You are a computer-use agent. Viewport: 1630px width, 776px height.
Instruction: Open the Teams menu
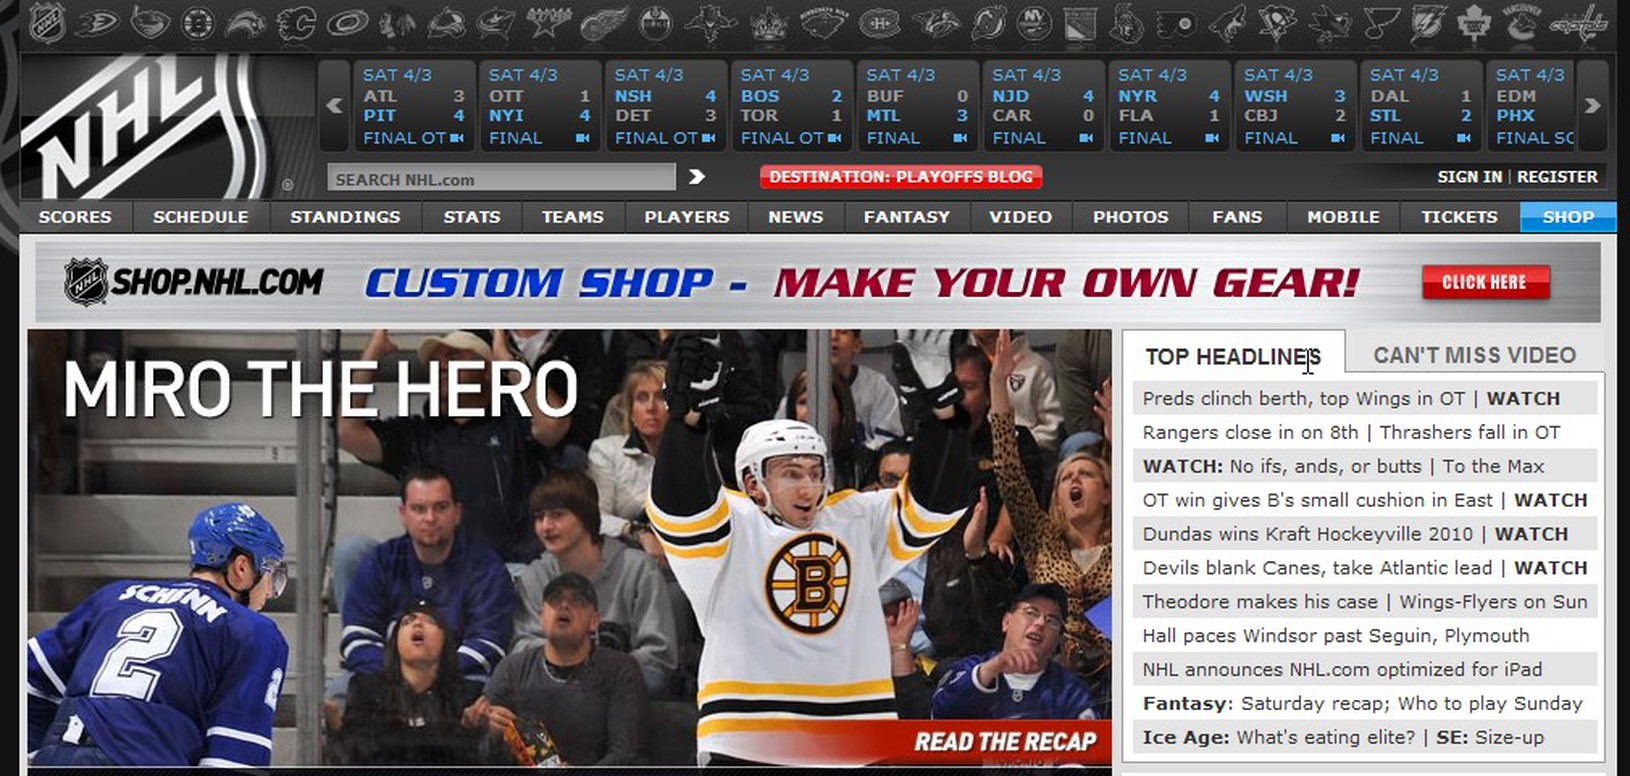point(573,217)
